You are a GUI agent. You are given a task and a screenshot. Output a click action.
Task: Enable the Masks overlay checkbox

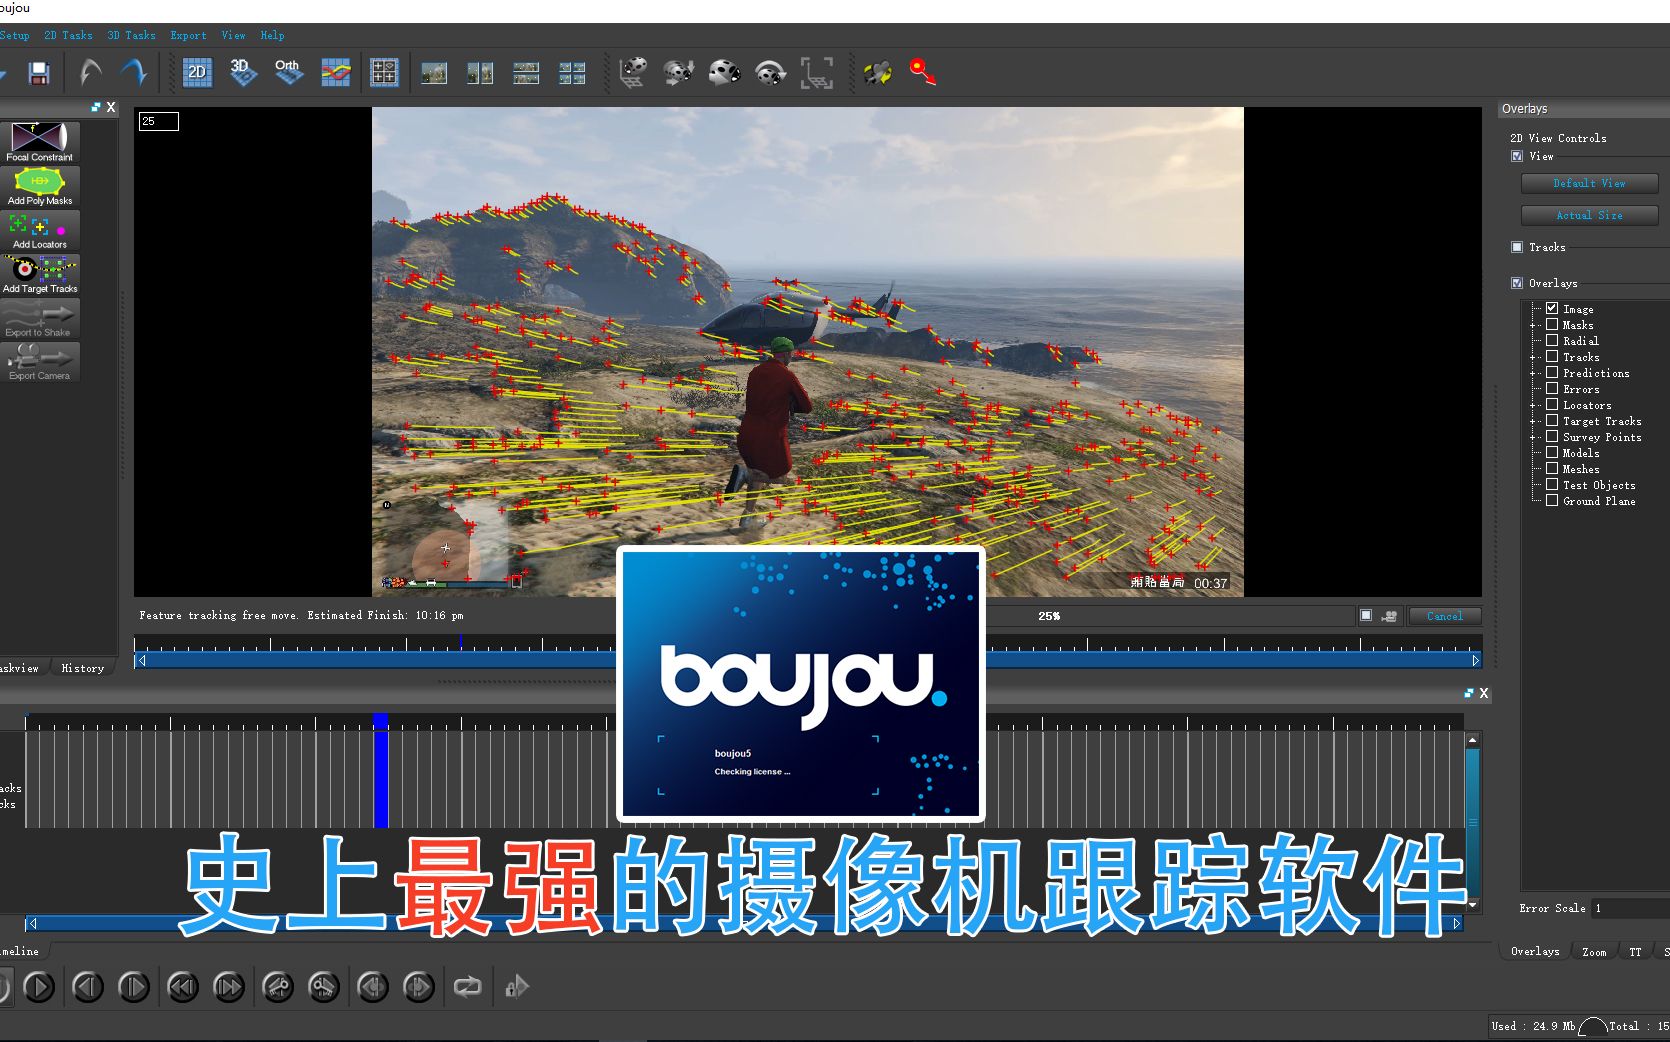[1552, 324]
